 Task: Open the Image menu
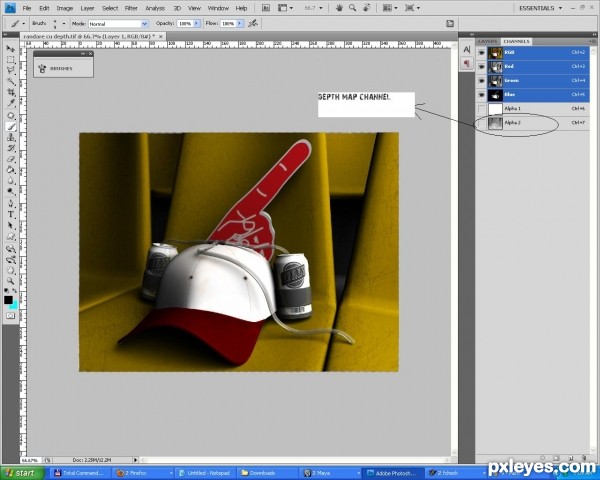[65, 8]
